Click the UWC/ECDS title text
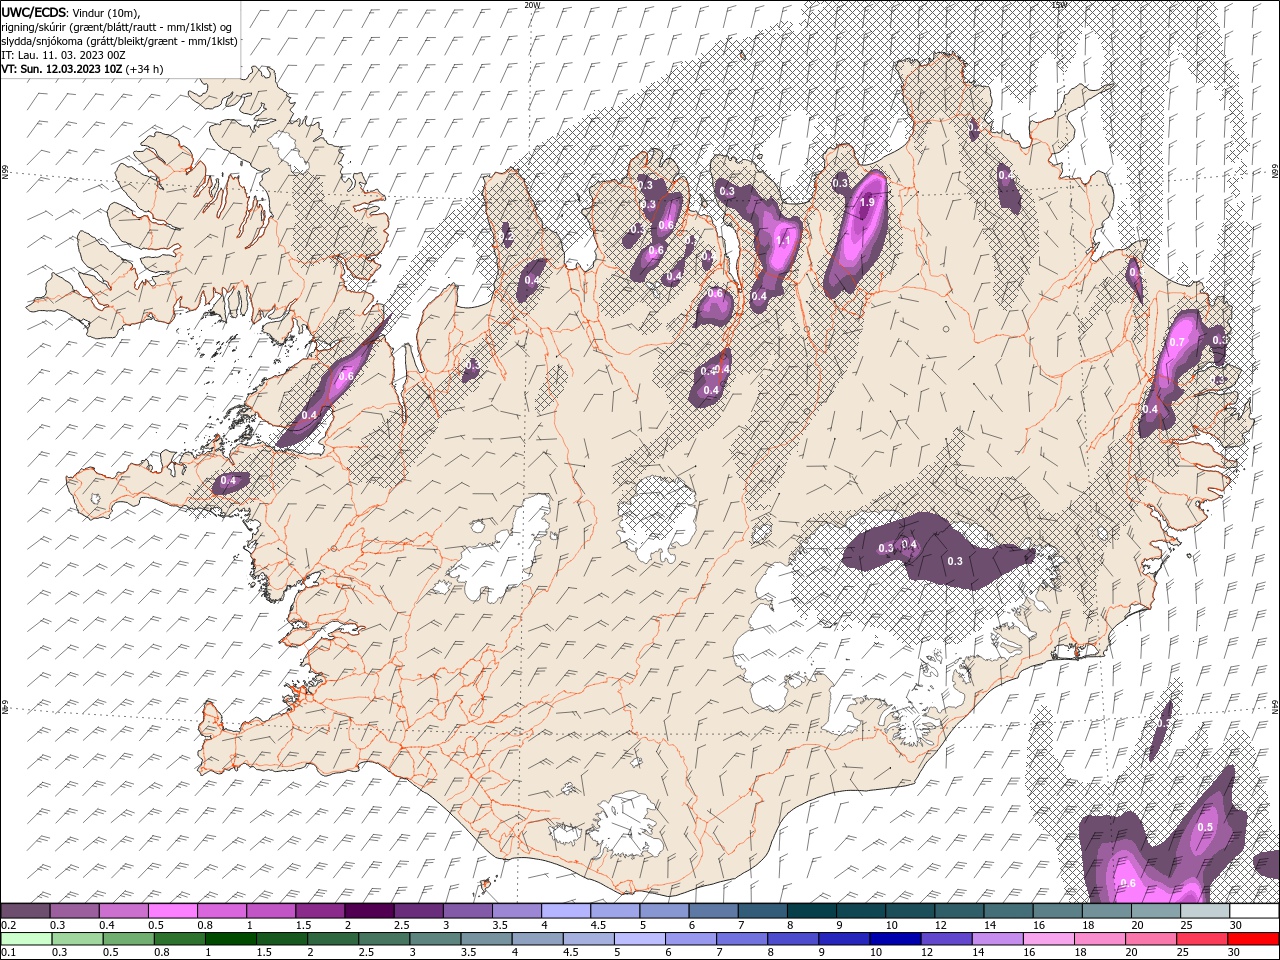1280x960 pixels. click(x=33, y=12)
